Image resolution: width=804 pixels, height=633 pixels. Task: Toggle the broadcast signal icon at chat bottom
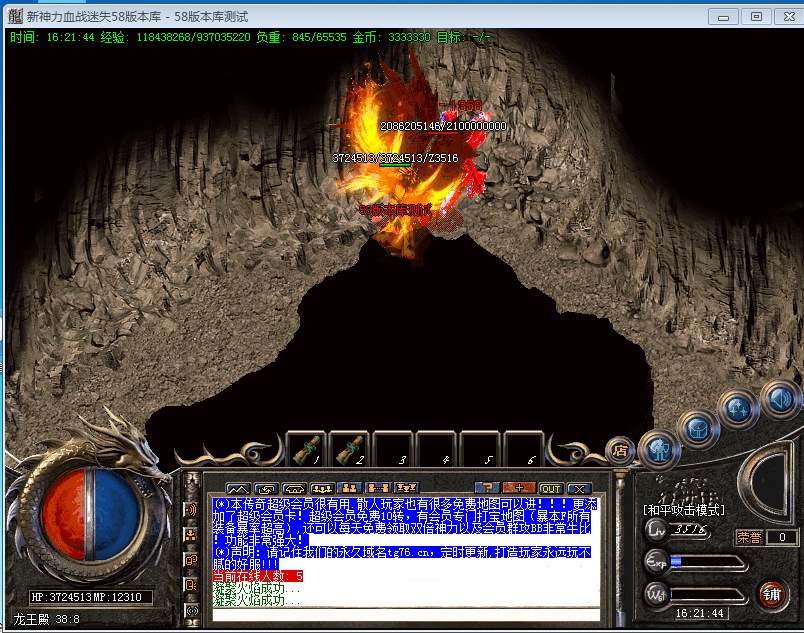point(191,611)
